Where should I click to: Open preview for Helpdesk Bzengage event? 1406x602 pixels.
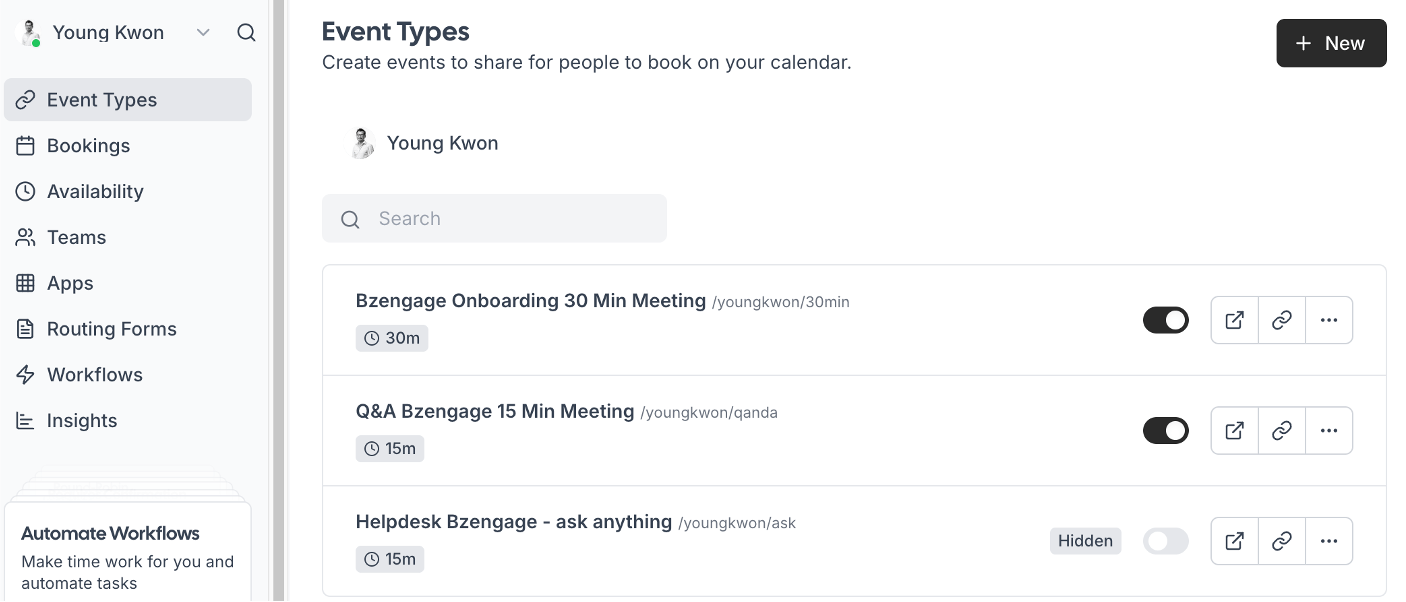click(1235, 541)
